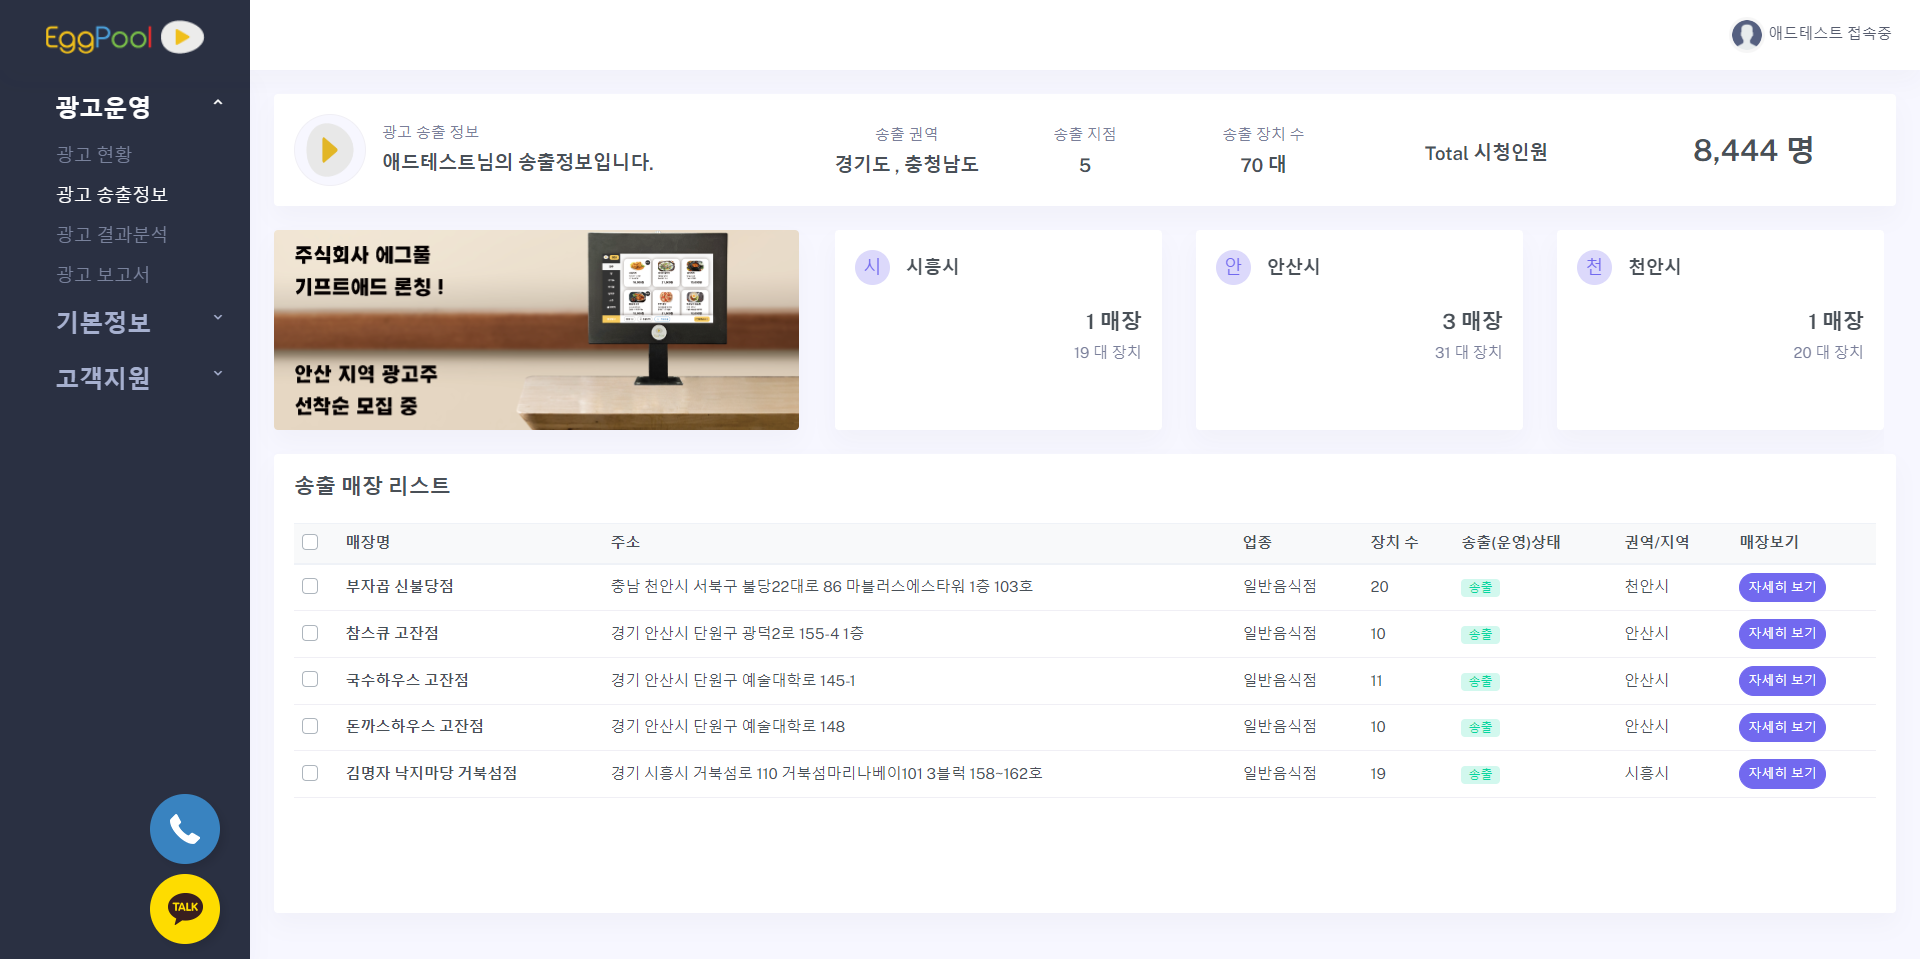Open the 광고 송출정보 menu item
Viewport: 1920px width, 959px height.
point(112,194)
